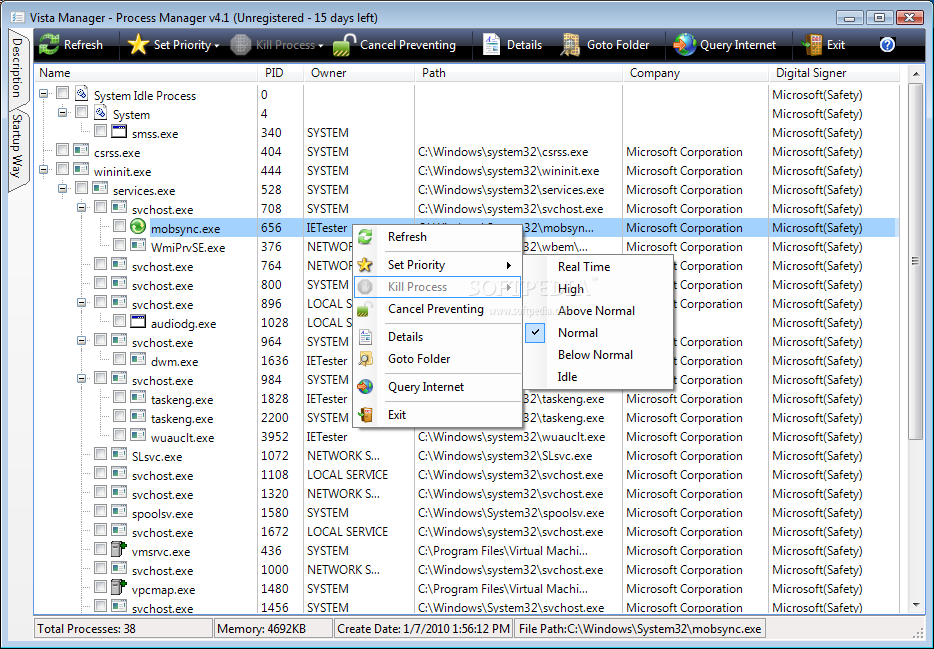Click the Refresh icon in context menu

point(365,237)
